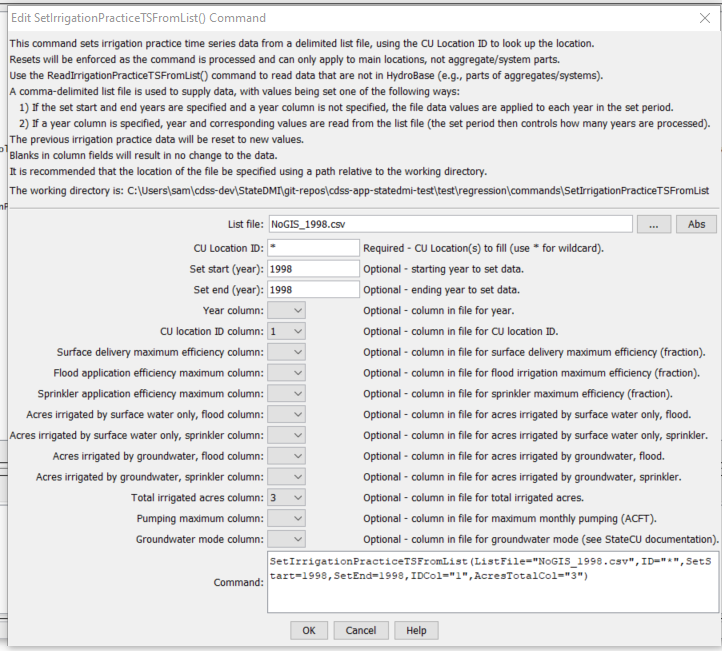Click the Set start (year) field
Image resolution: width=722 pixels, height=651 pixels.
pyautogui.click(x=313, y=269)
